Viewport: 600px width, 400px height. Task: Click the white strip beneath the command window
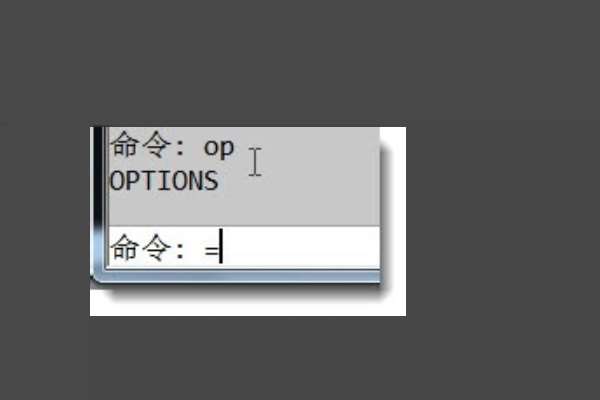tap(248, 308)
